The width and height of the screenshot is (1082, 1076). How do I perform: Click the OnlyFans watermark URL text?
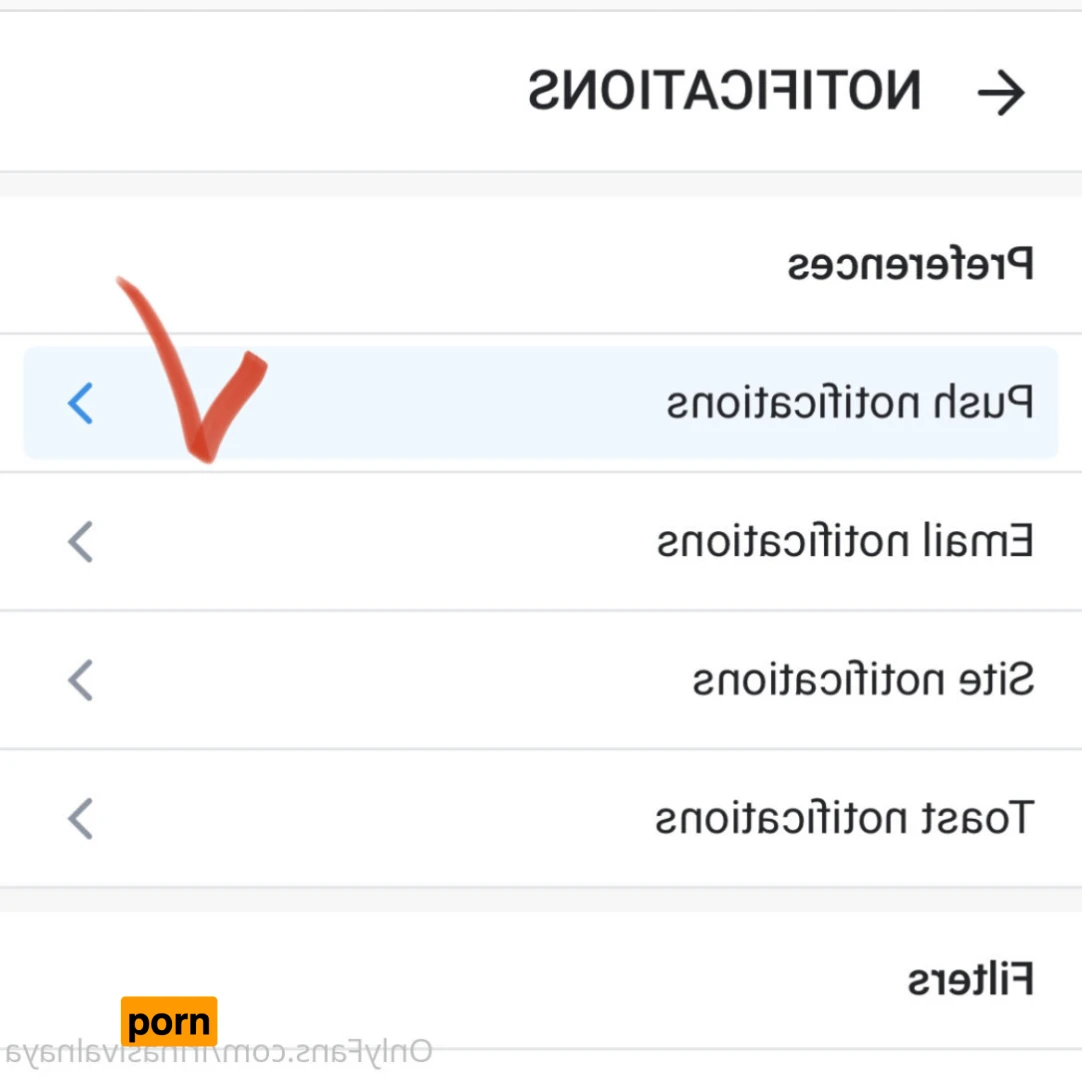(220, 1052)
